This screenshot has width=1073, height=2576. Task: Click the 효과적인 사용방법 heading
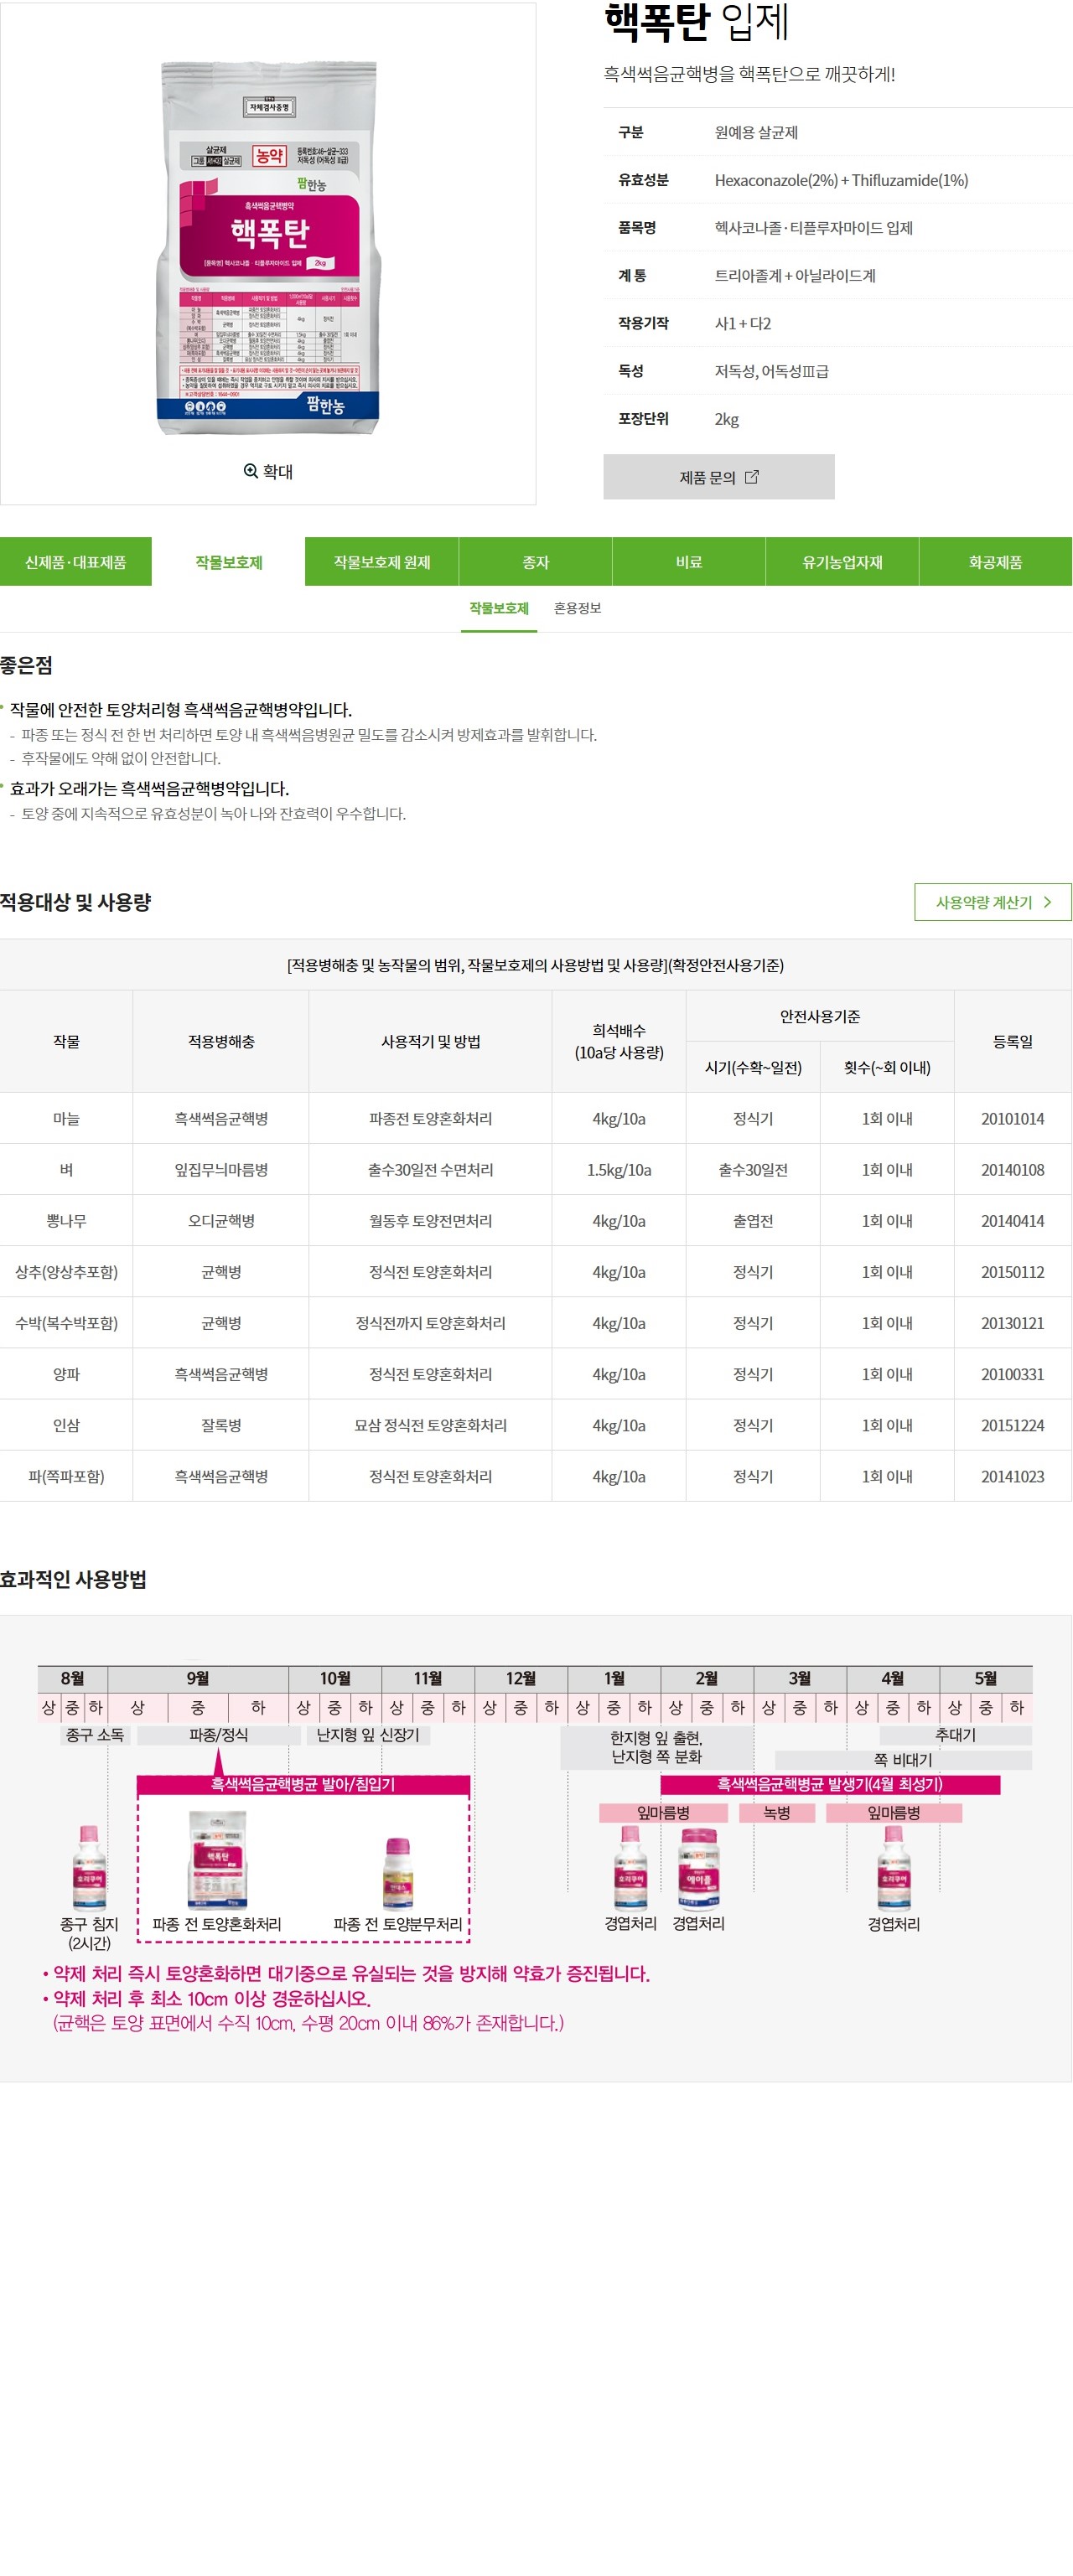click(x=73, y=1579)
